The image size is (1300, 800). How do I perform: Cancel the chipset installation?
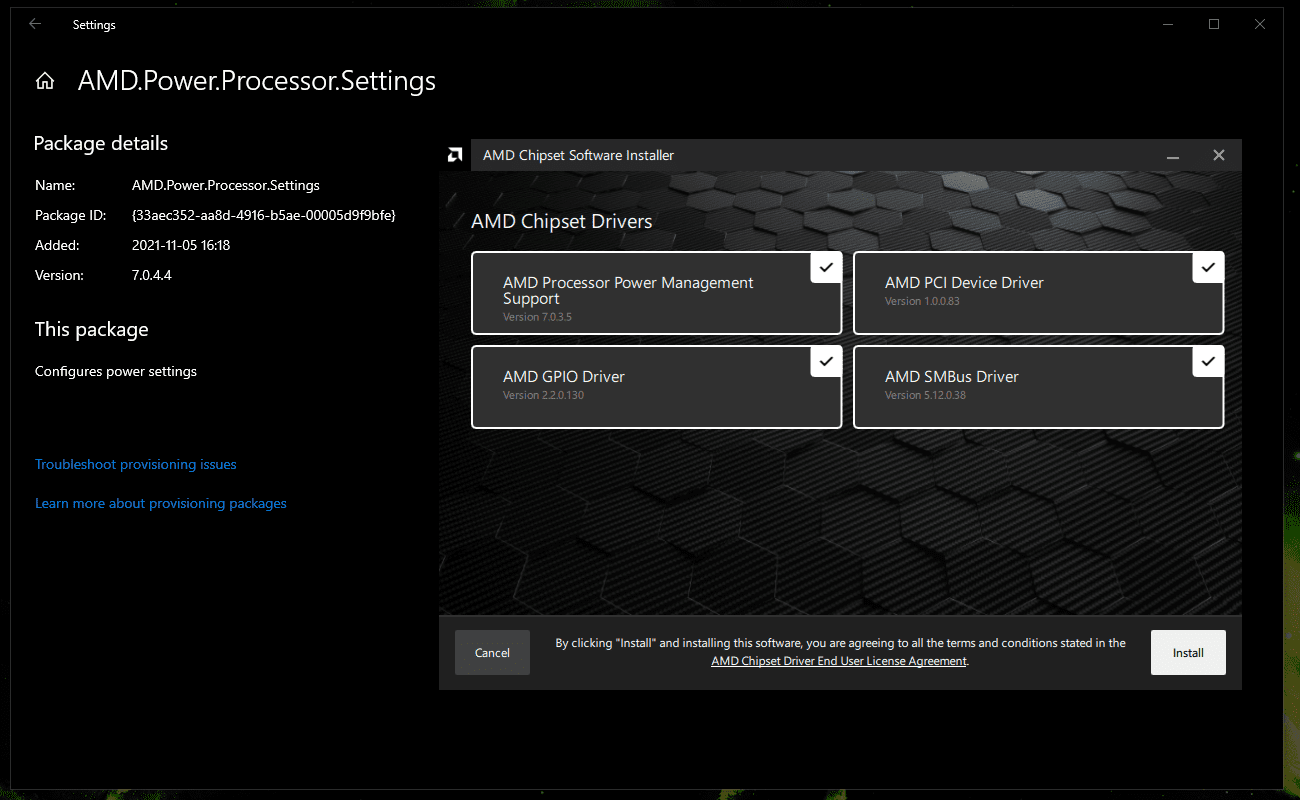pos(492,652)
